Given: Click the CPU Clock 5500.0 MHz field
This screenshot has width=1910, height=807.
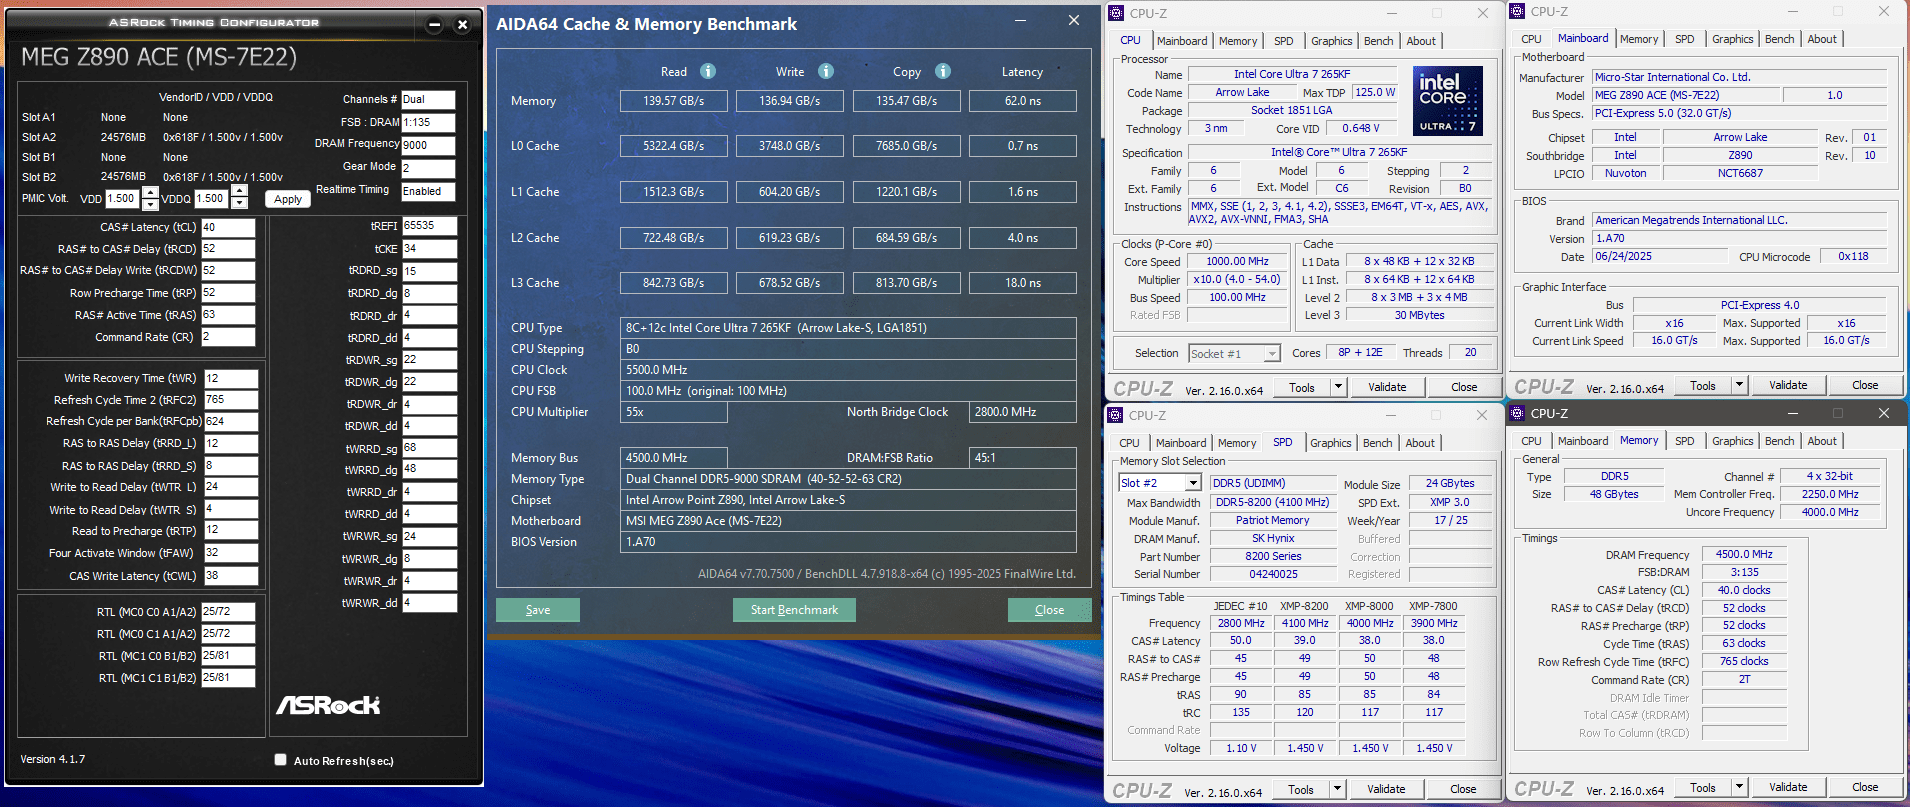Looking at the screenshot, I should 848,370.
